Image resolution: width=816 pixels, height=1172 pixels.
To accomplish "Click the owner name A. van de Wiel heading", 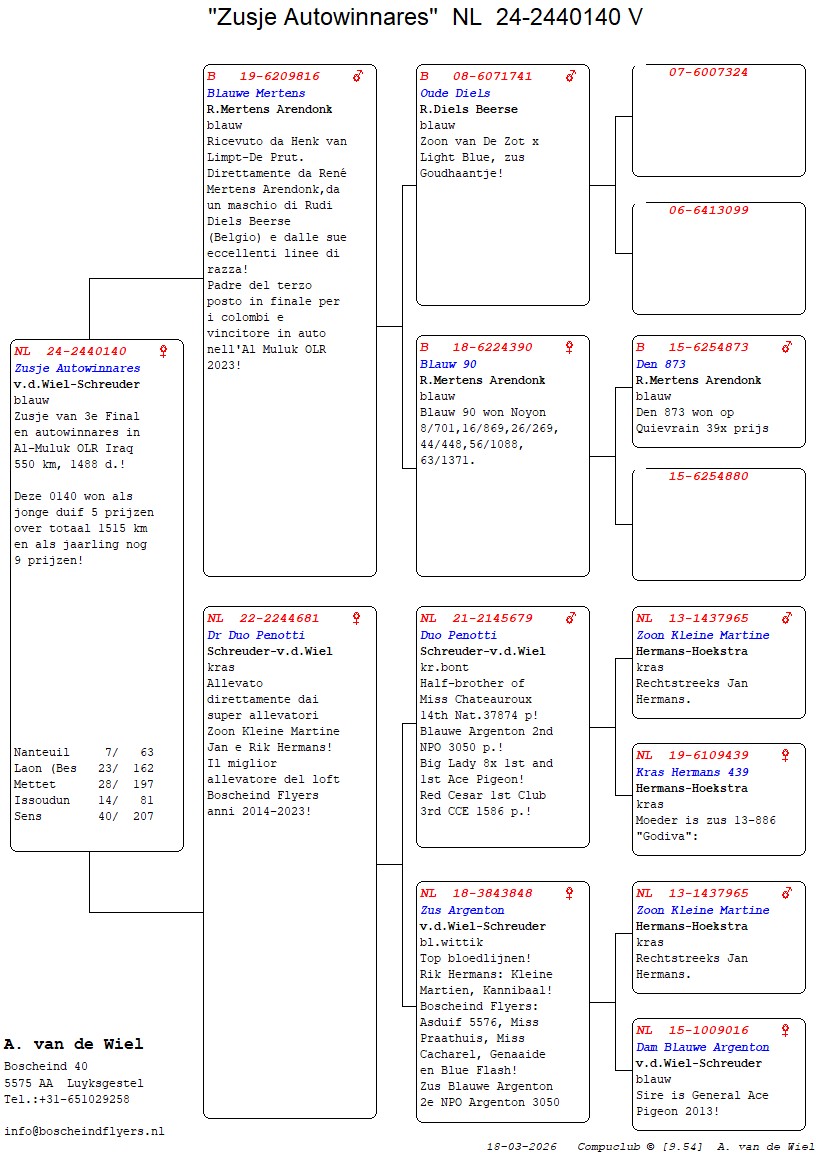I will [x=74, y=1044].
